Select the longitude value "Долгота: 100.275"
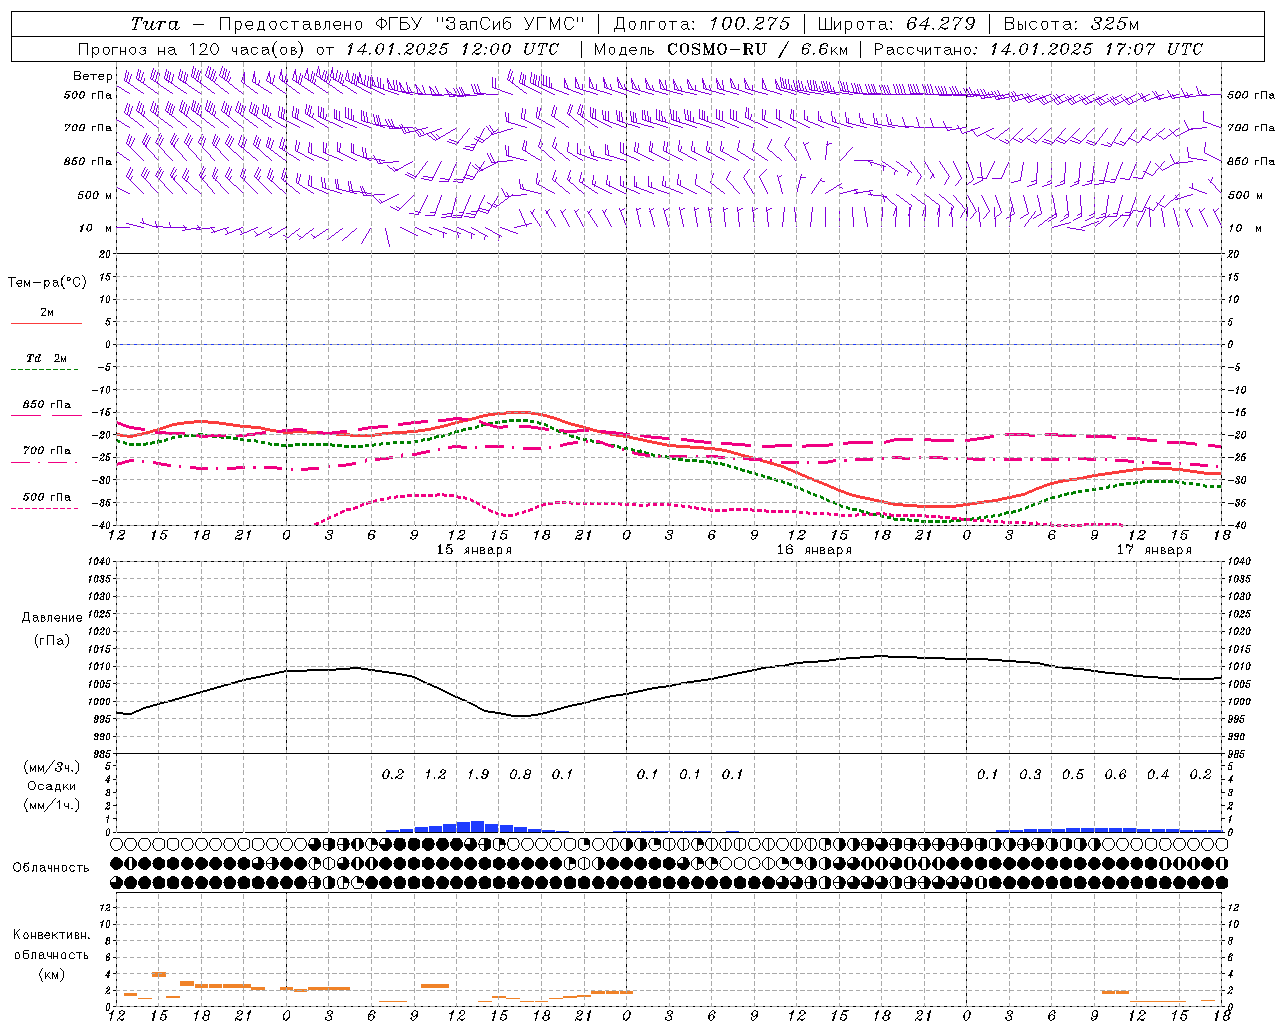Screen dimensions: 1280x1024 (701, 24)
